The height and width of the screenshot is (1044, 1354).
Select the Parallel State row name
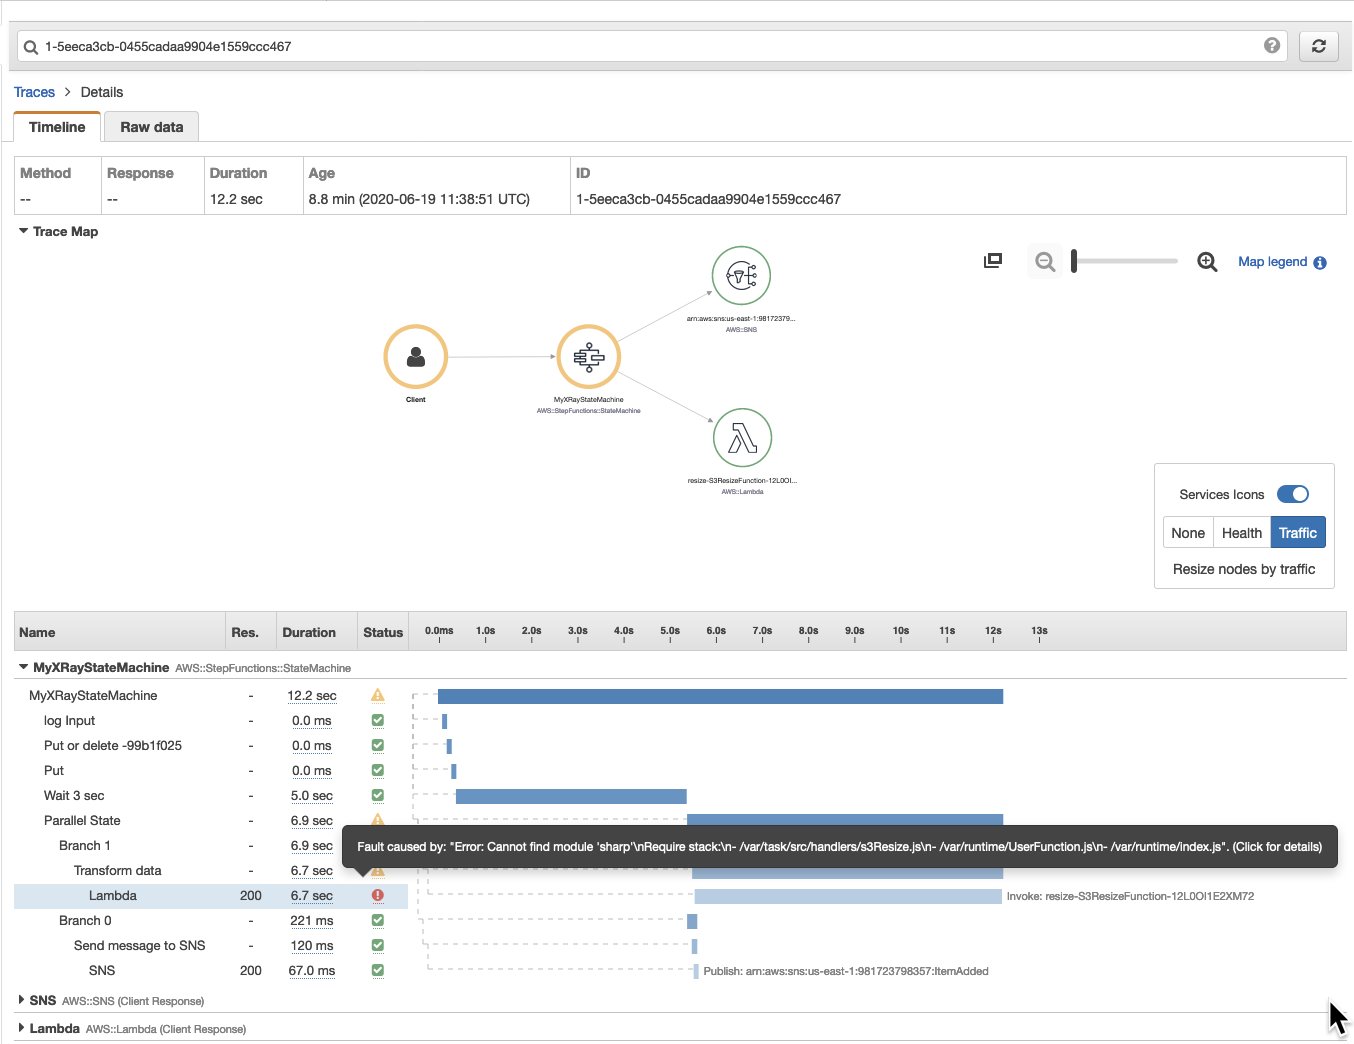point(82,820)
